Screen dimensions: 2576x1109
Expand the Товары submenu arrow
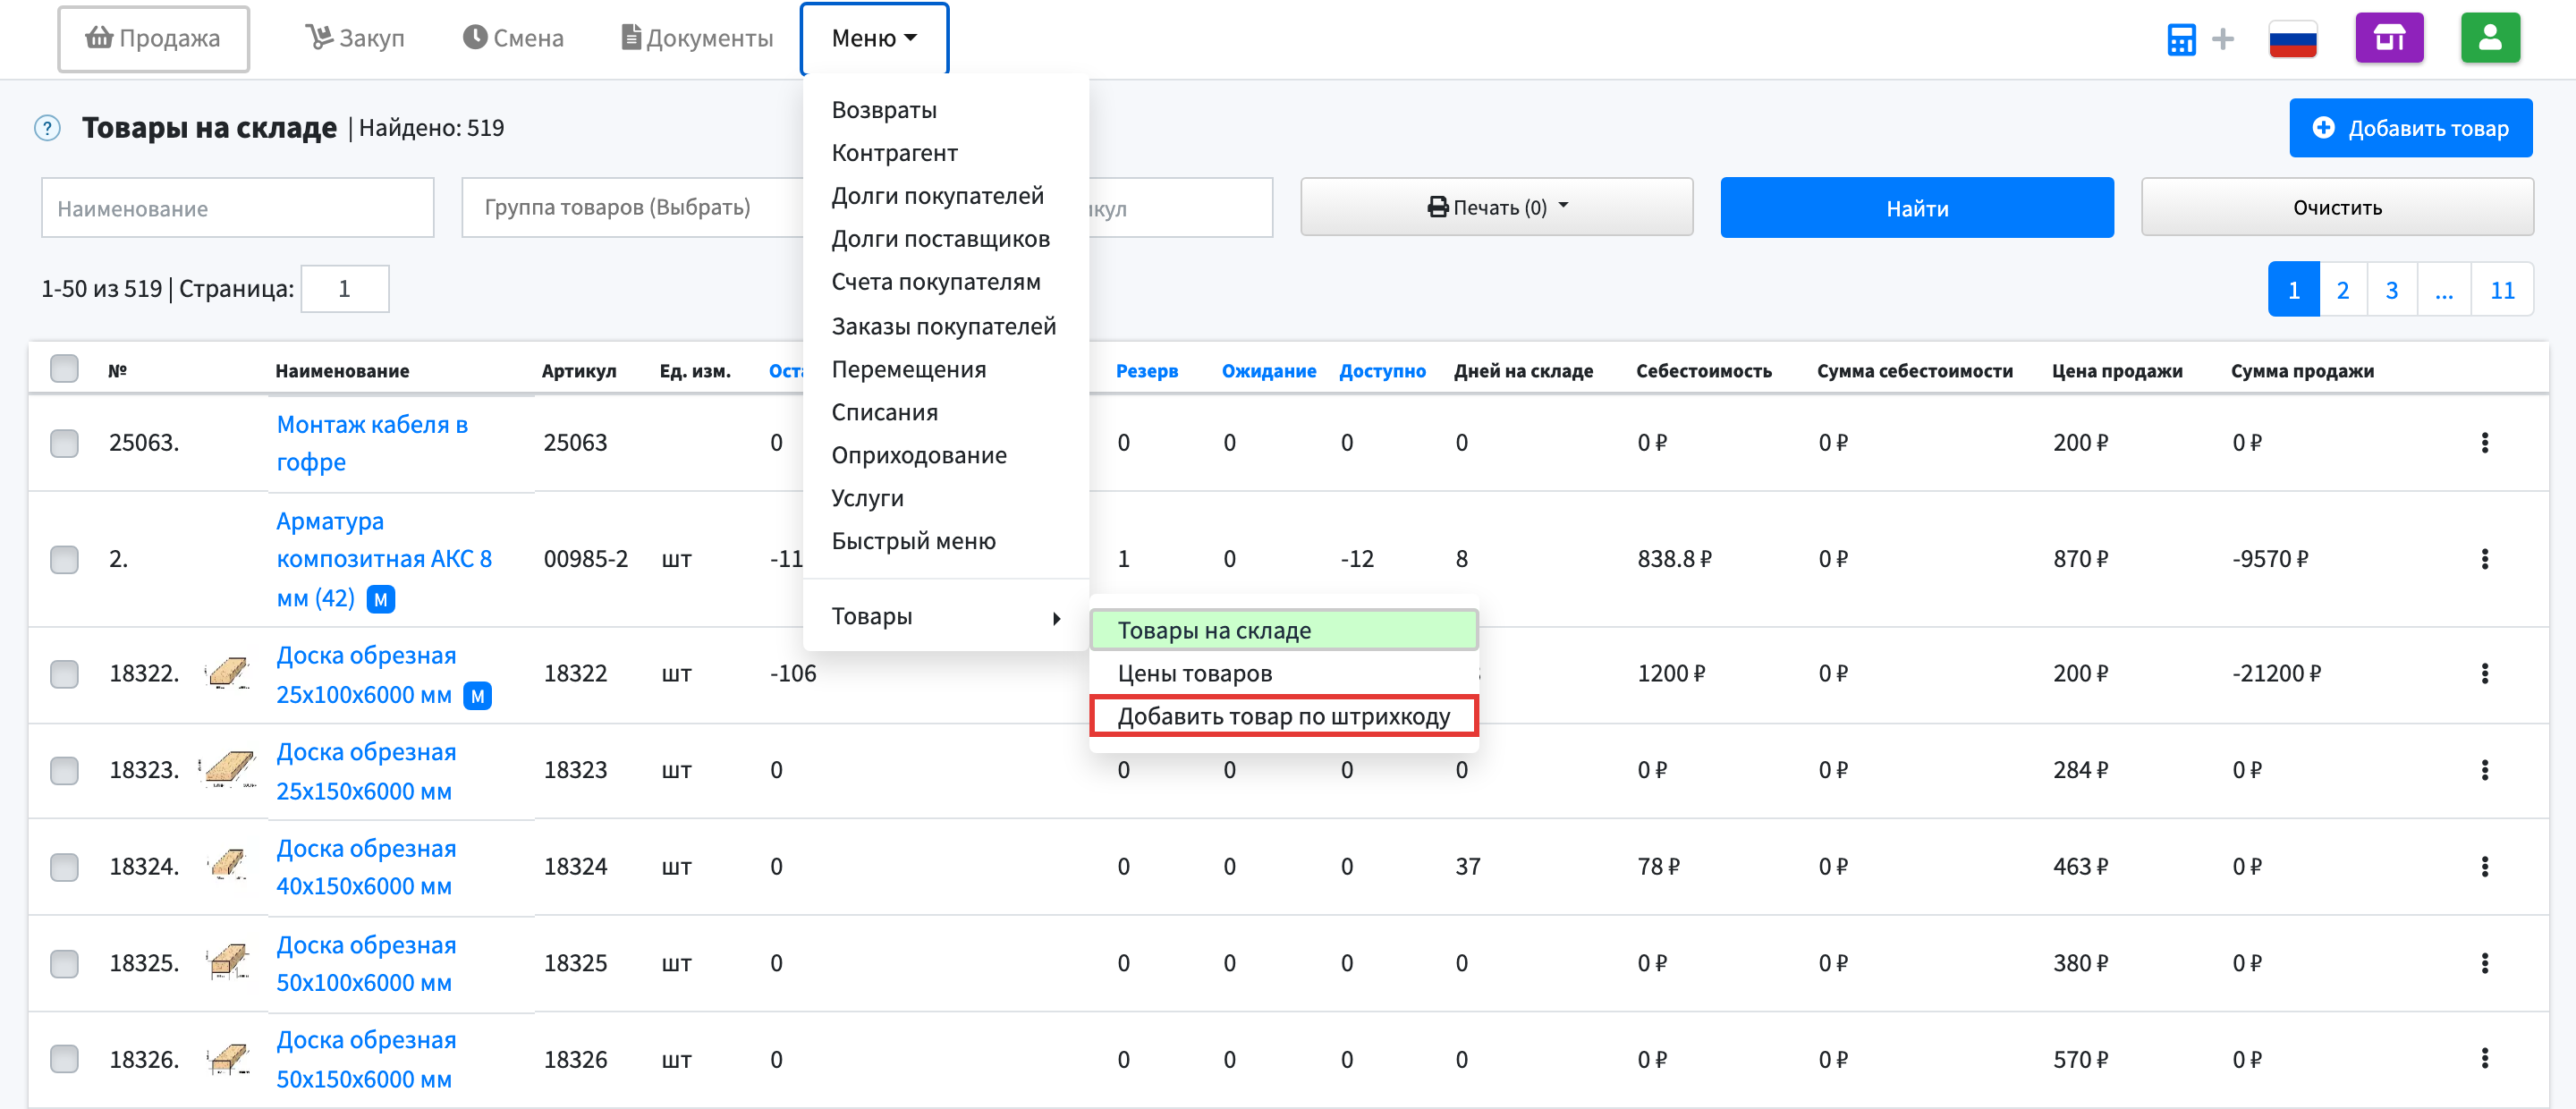coord(1056,618)
